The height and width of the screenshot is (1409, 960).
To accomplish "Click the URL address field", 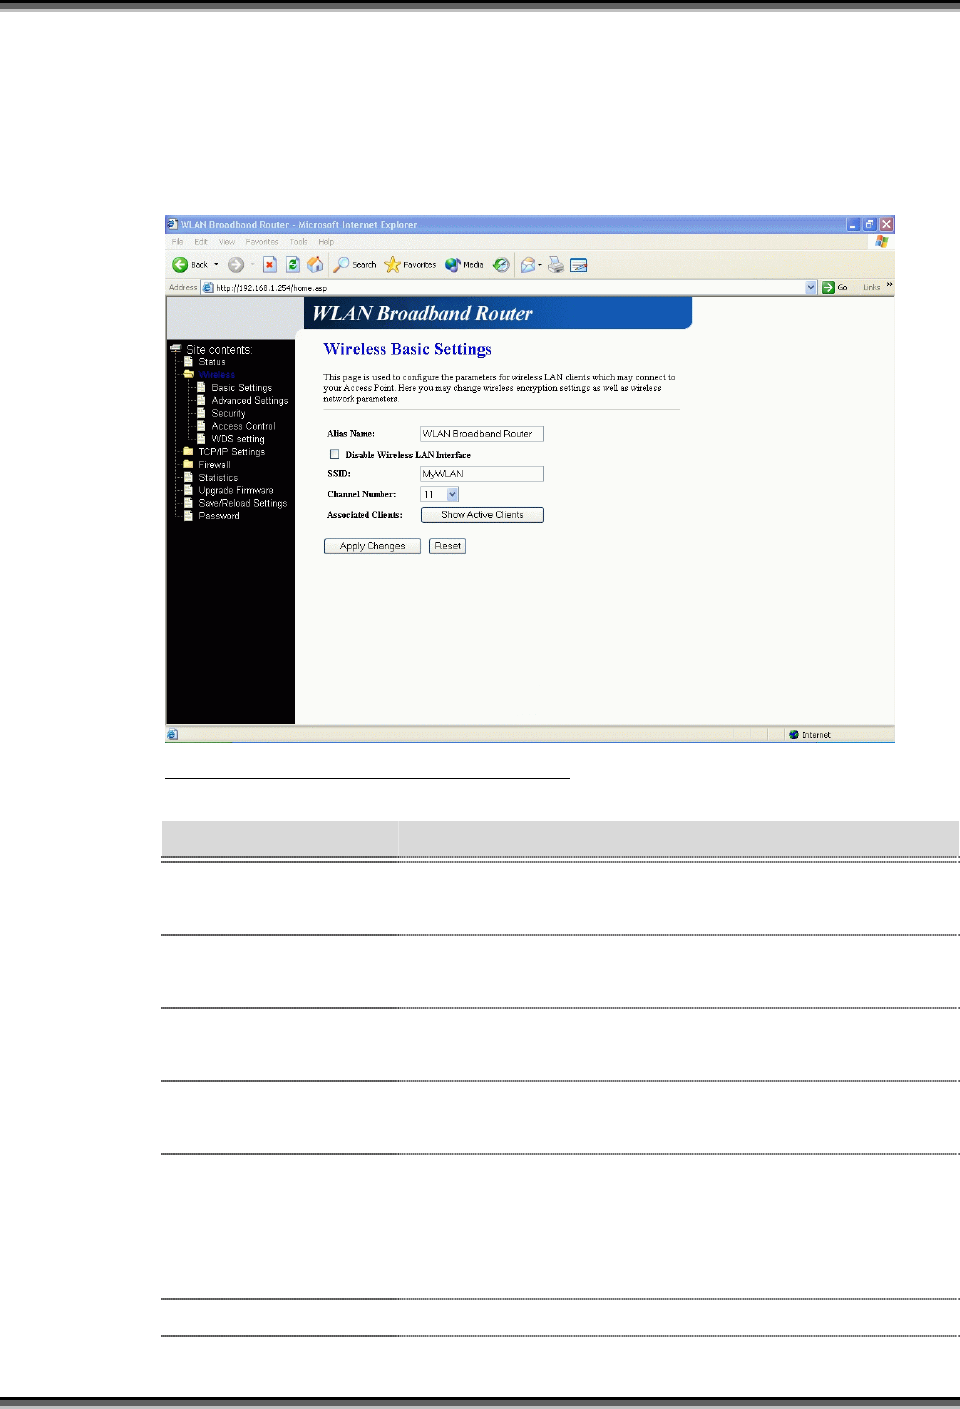I will (x=509, y=287).
